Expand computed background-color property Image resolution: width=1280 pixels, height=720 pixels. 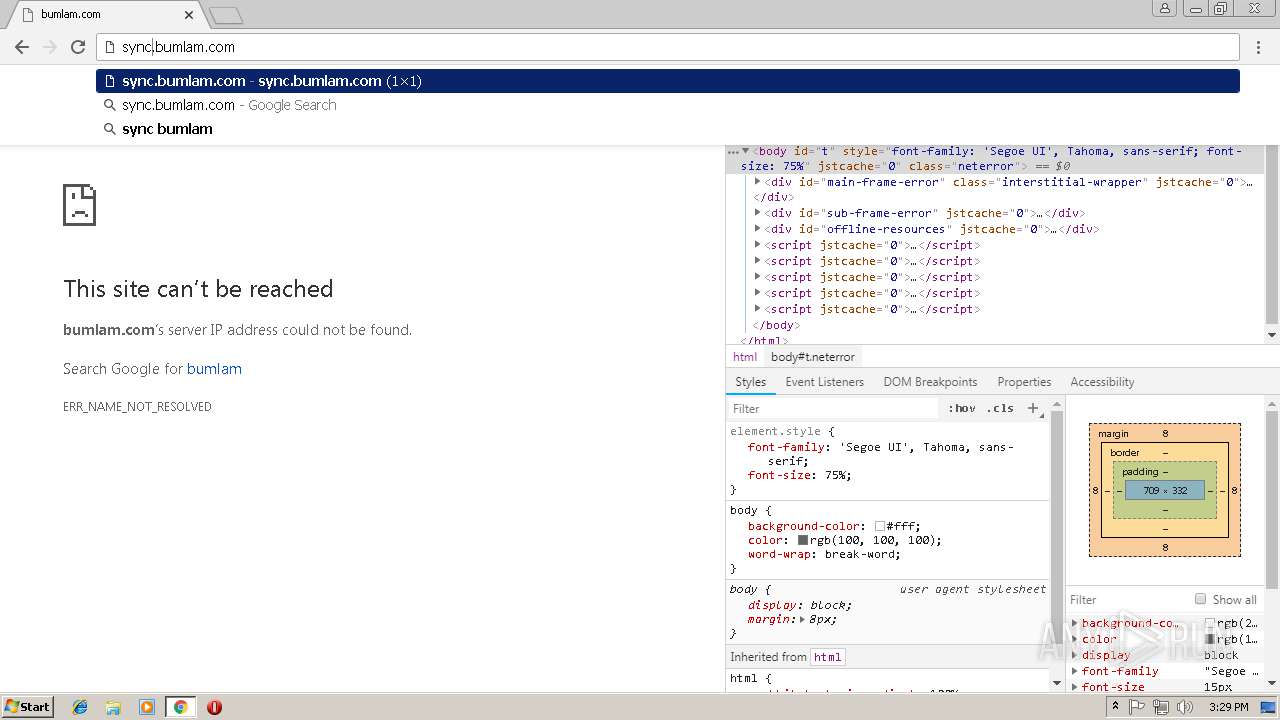point(1075,623)
